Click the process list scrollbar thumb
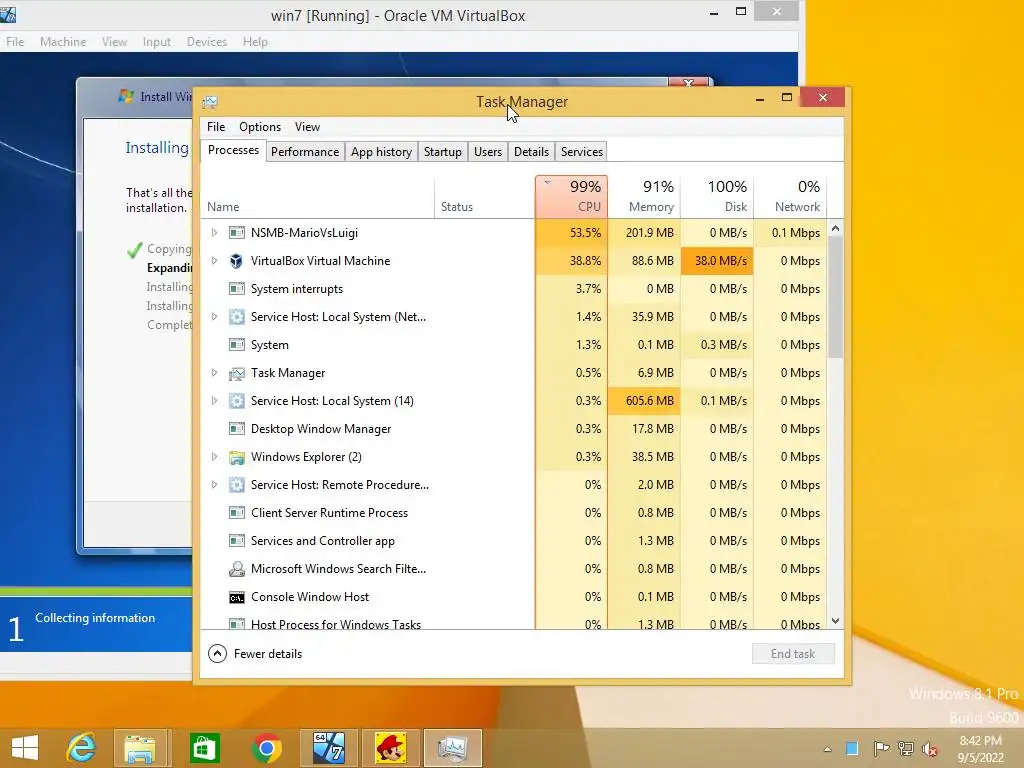 tap(835, 297)
